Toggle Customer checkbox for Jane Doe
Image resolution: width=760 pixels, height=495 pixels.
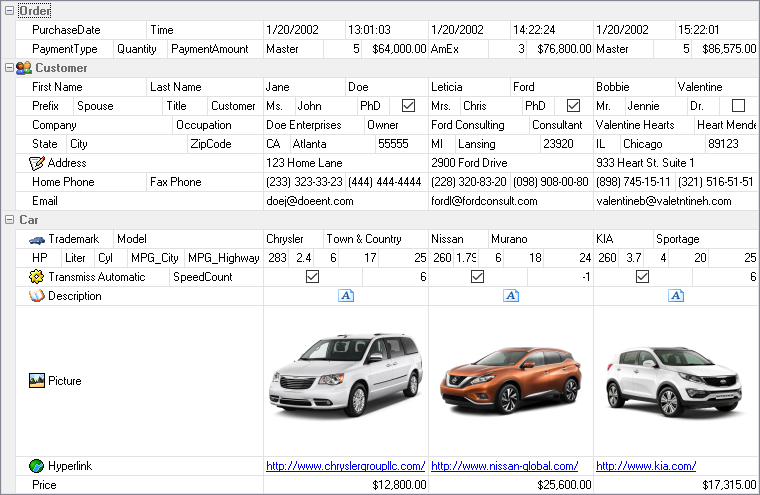tap(408, 106)
